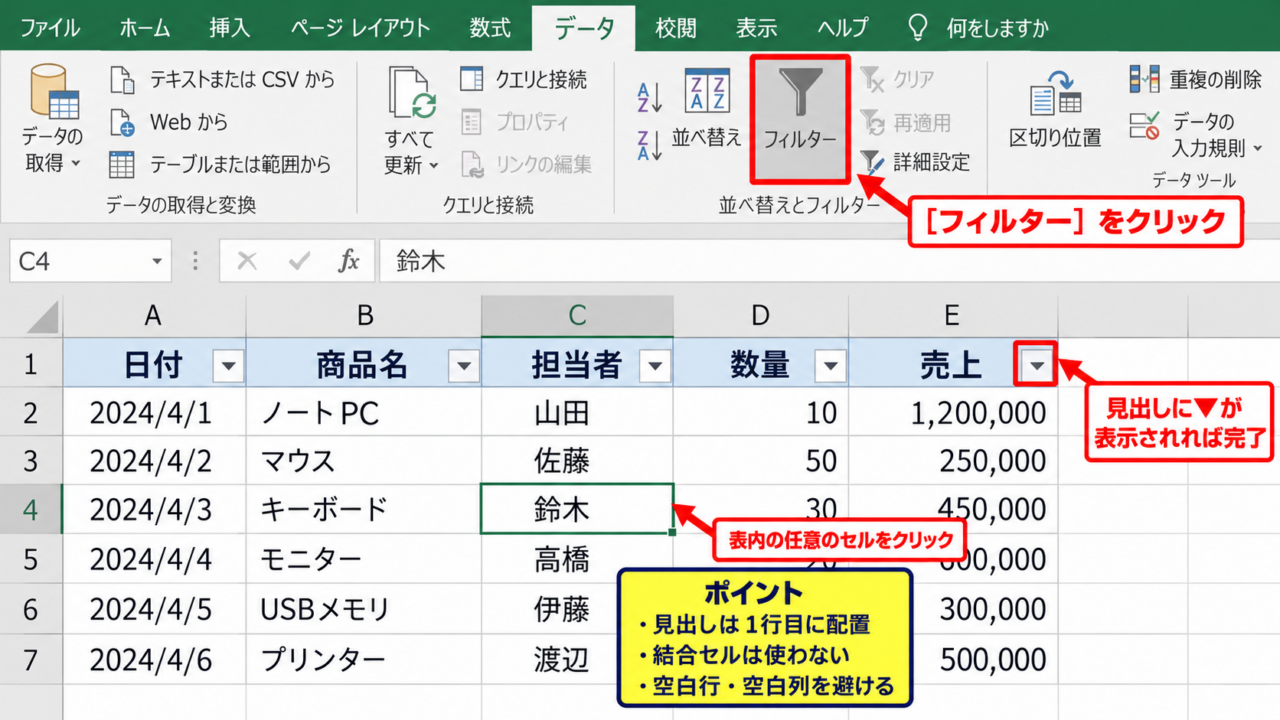Image resolution: width=1280 pixels, height=720 pixels.
Task: Select the cell containing ノートPC
Action: tap(364, 412)
